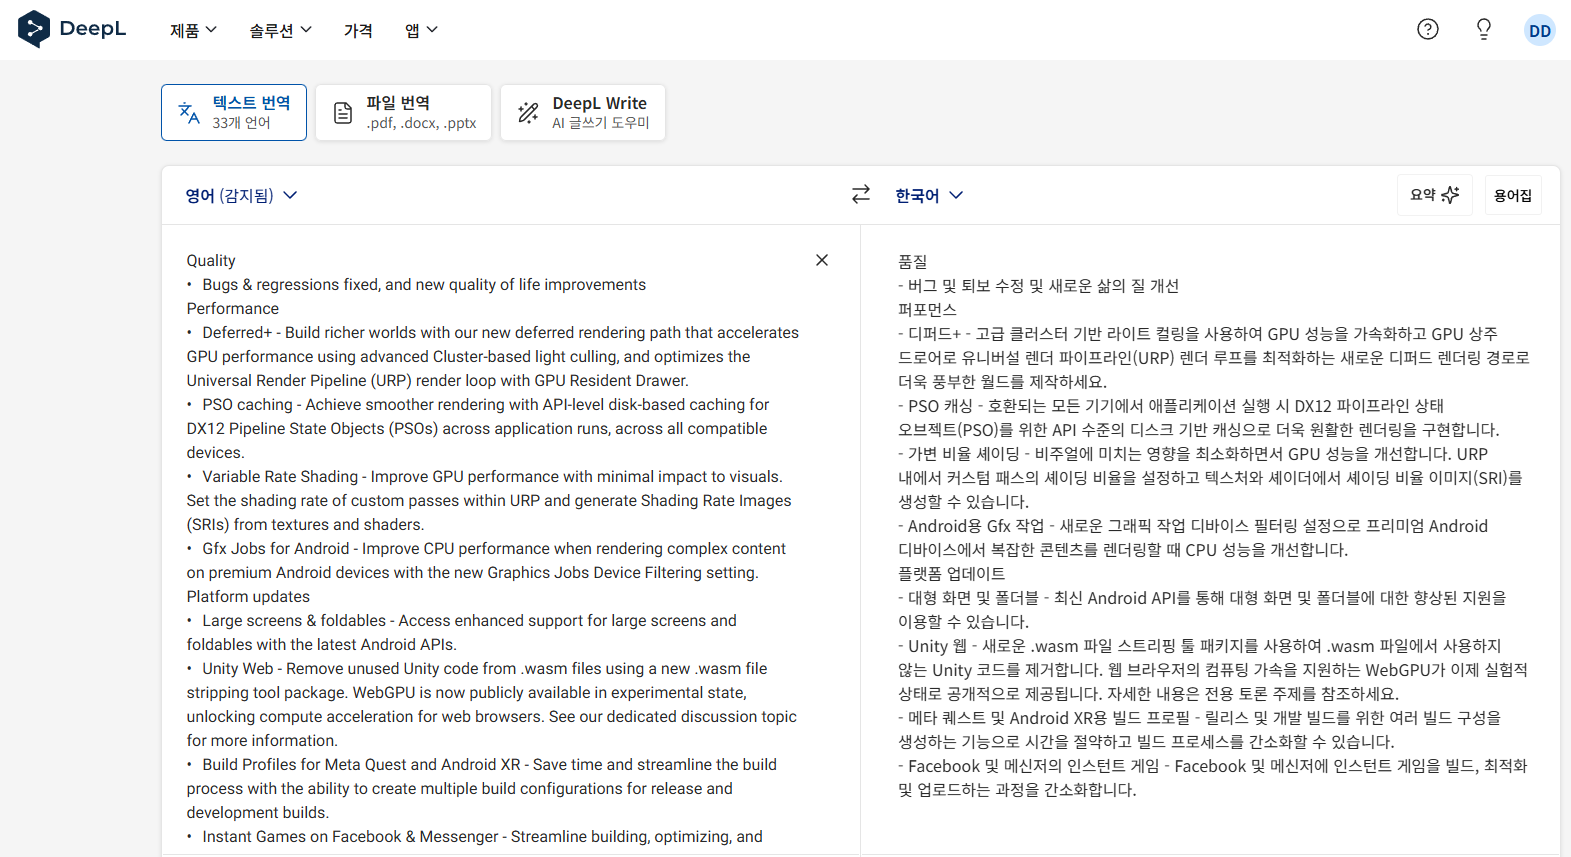Viewport: 1571px width, 857px height.
Task: Click the source heading 'Performance'
Action: coord(232,308)
